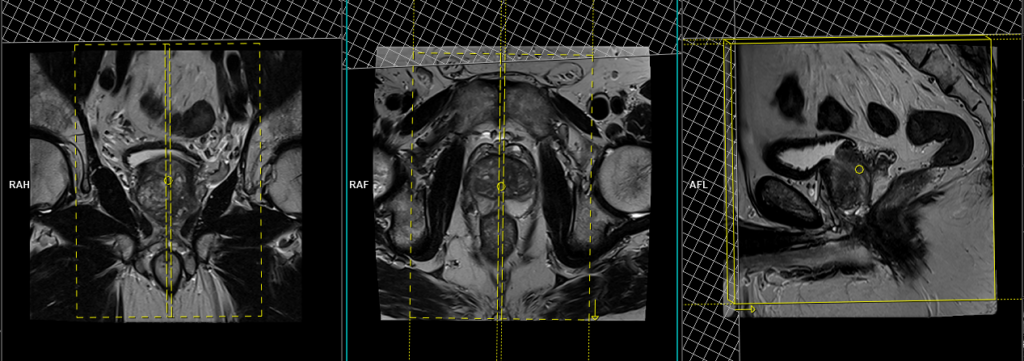Click the yellow center circle in AFL view
1024x361 pixels.
pyautogui.click(x=859, y=169)
